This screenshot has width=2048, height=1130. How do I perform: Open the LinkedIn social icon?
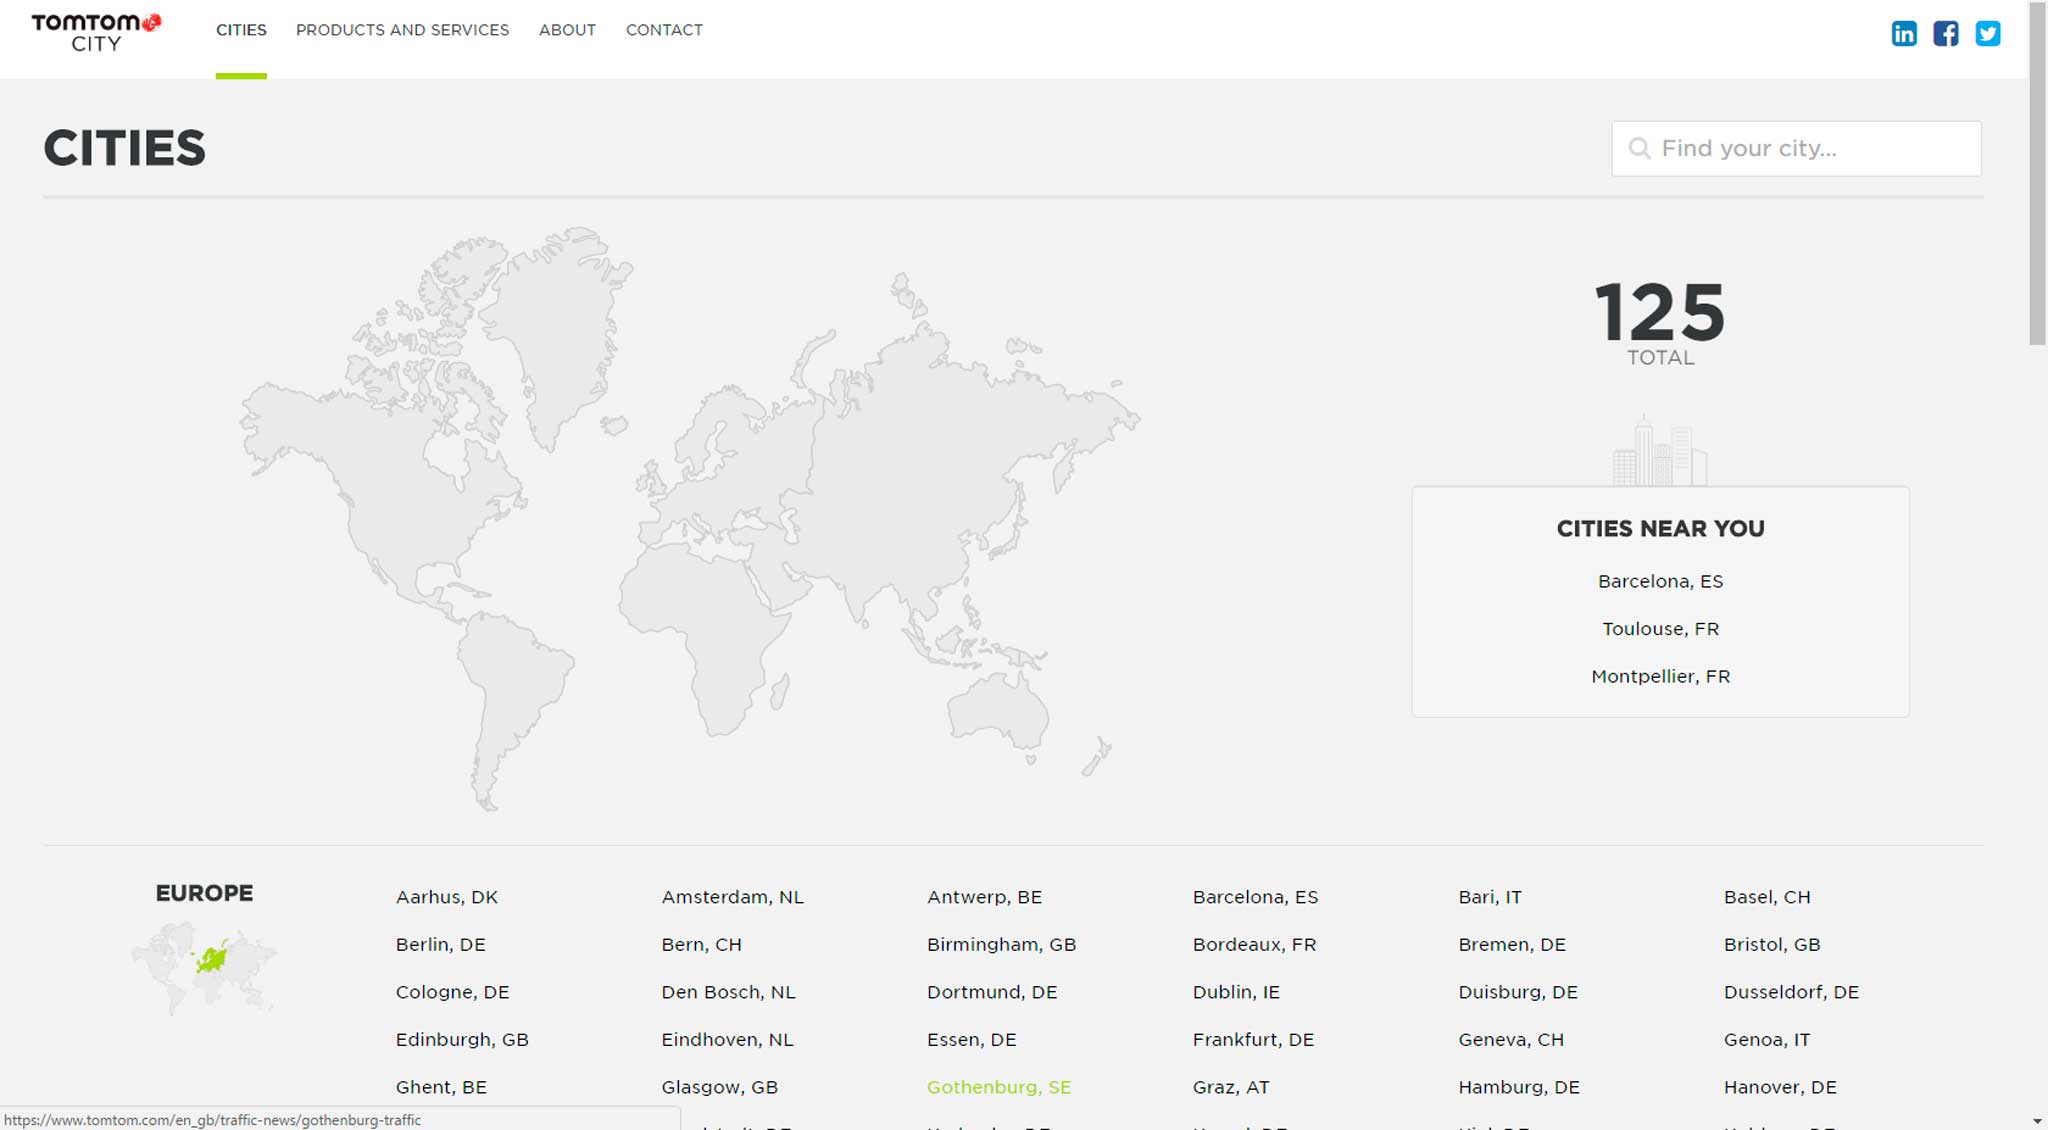[1904, 33]
